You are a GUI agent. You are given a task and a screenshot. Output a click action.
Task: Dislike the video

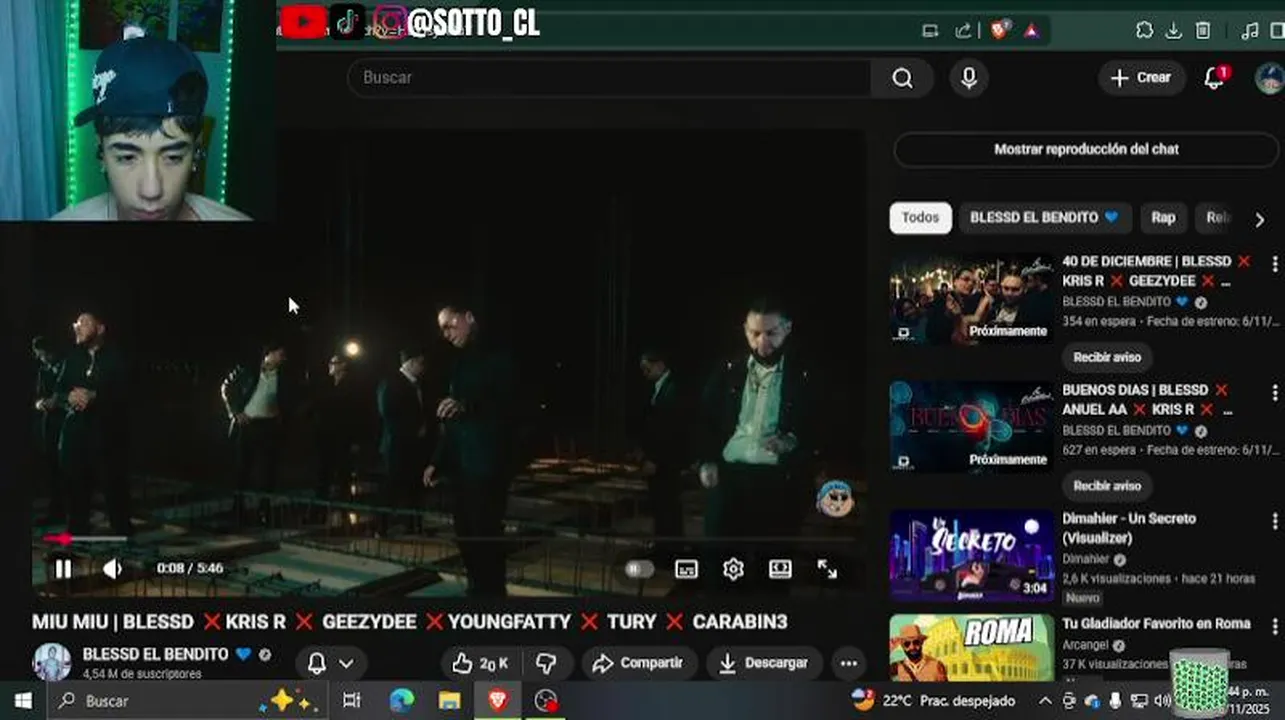[546, 663]
